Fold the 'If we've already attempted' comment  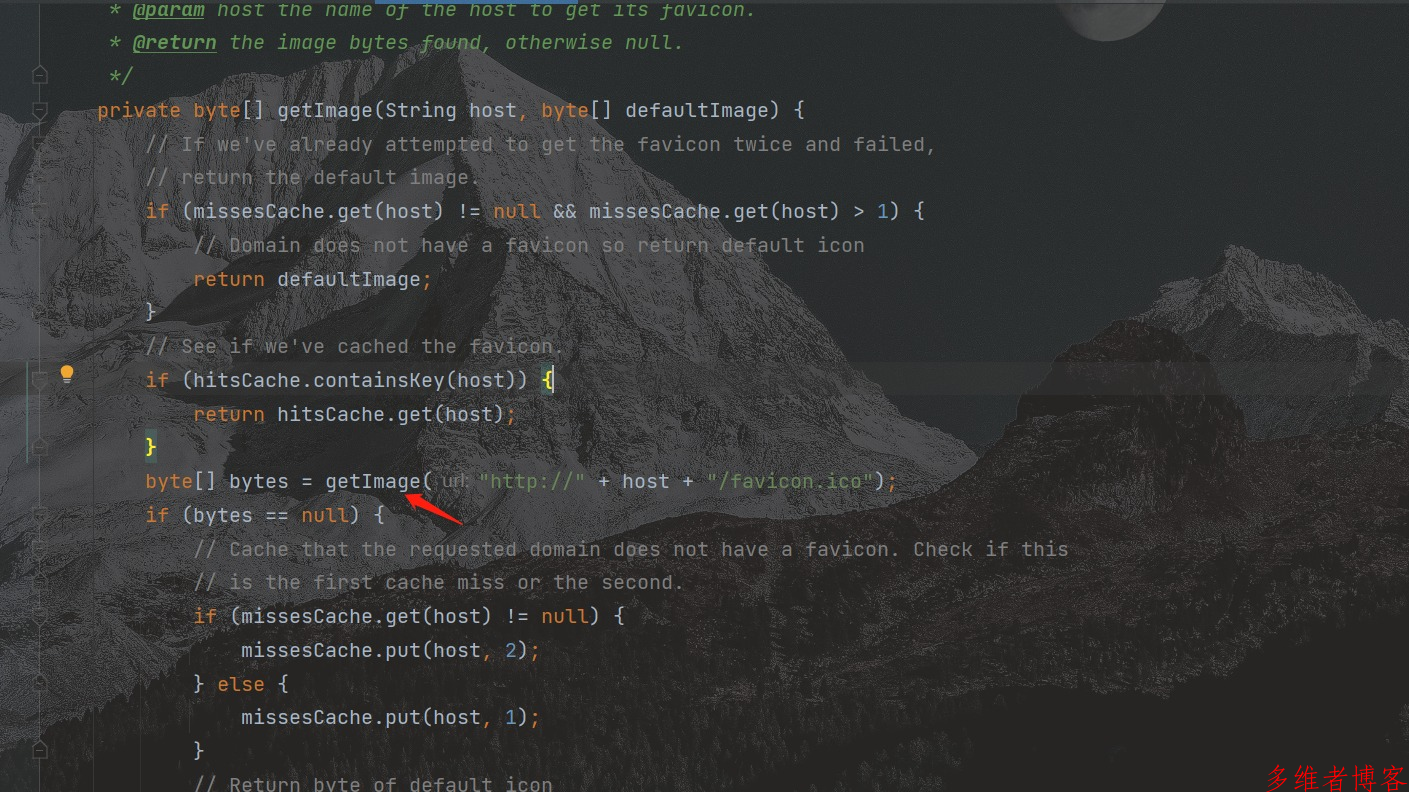pyautogui.click(x=40, y=144)
